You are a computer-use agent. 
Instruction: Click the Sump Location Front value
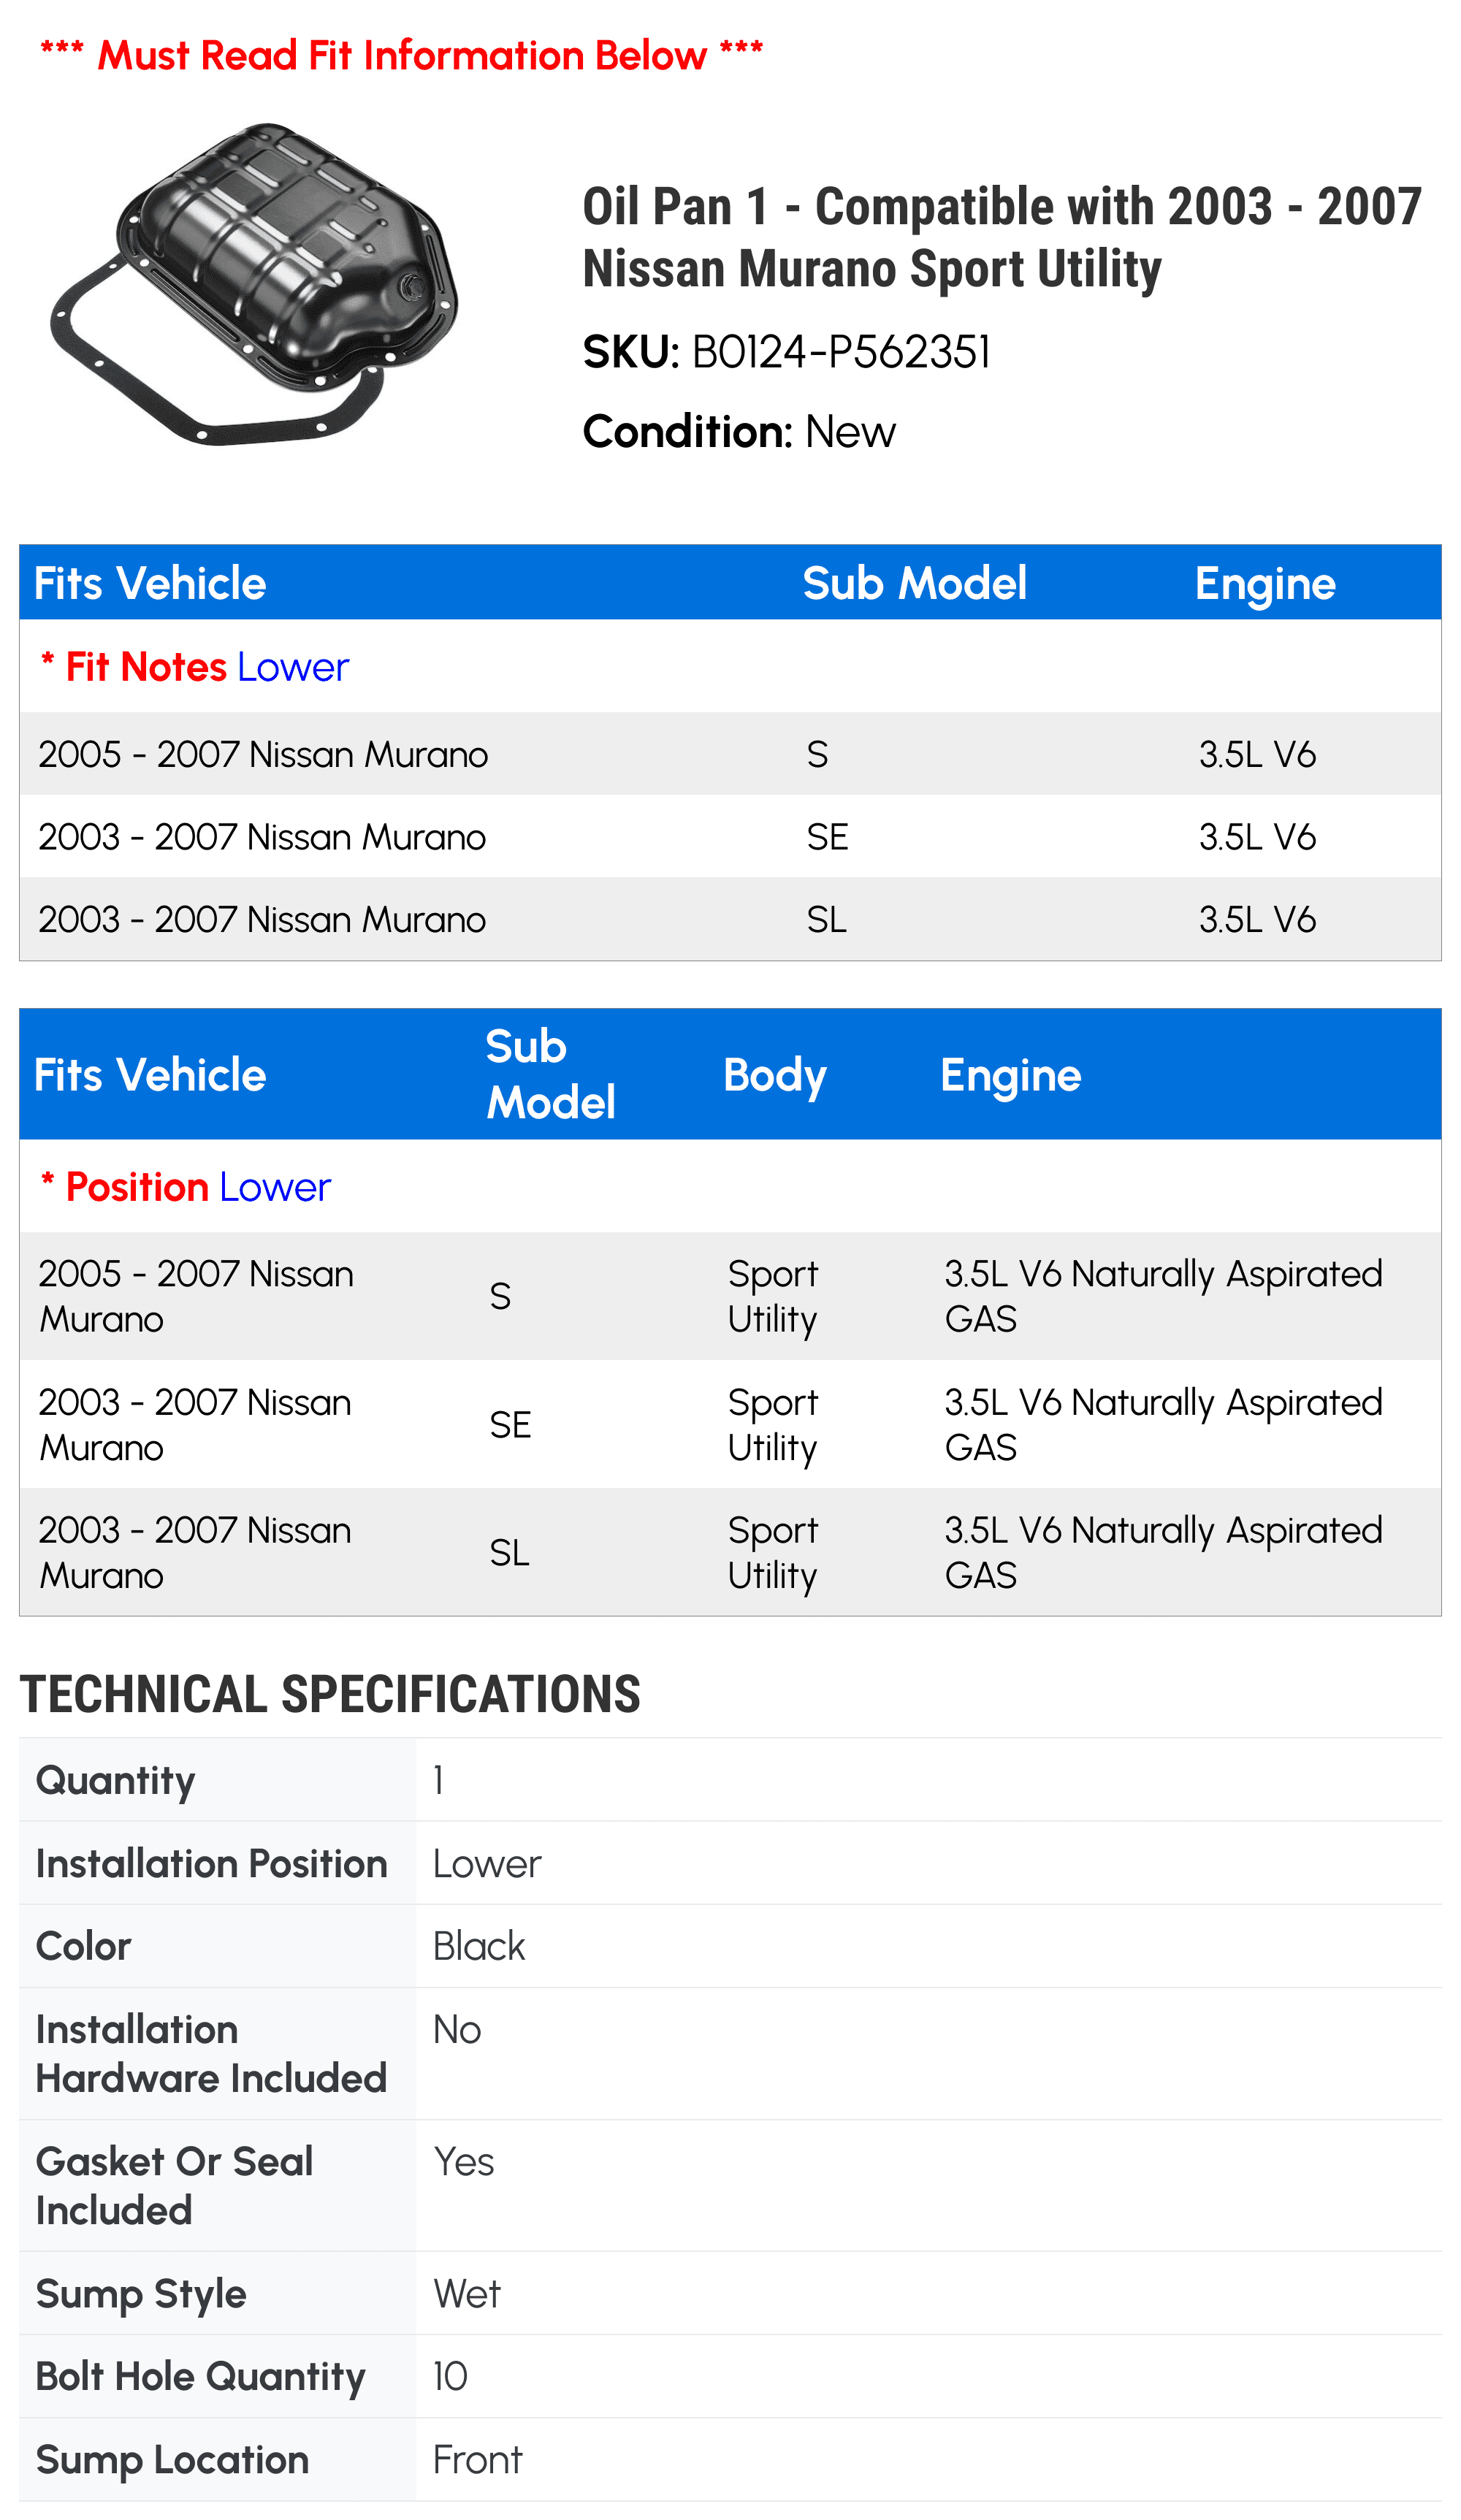coord(478,2459)
